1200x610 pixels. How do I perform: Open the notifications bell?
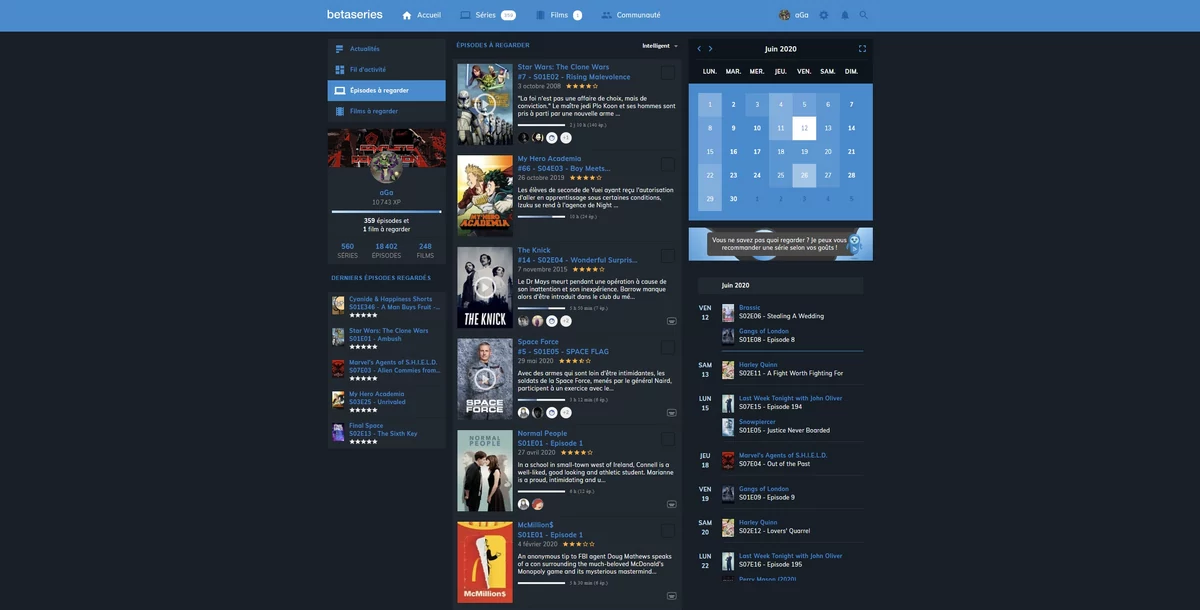844,15
